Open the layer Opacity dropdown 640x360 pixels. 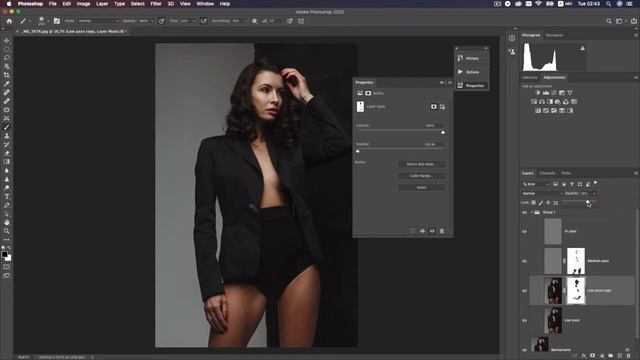click(x=594, y=193)
